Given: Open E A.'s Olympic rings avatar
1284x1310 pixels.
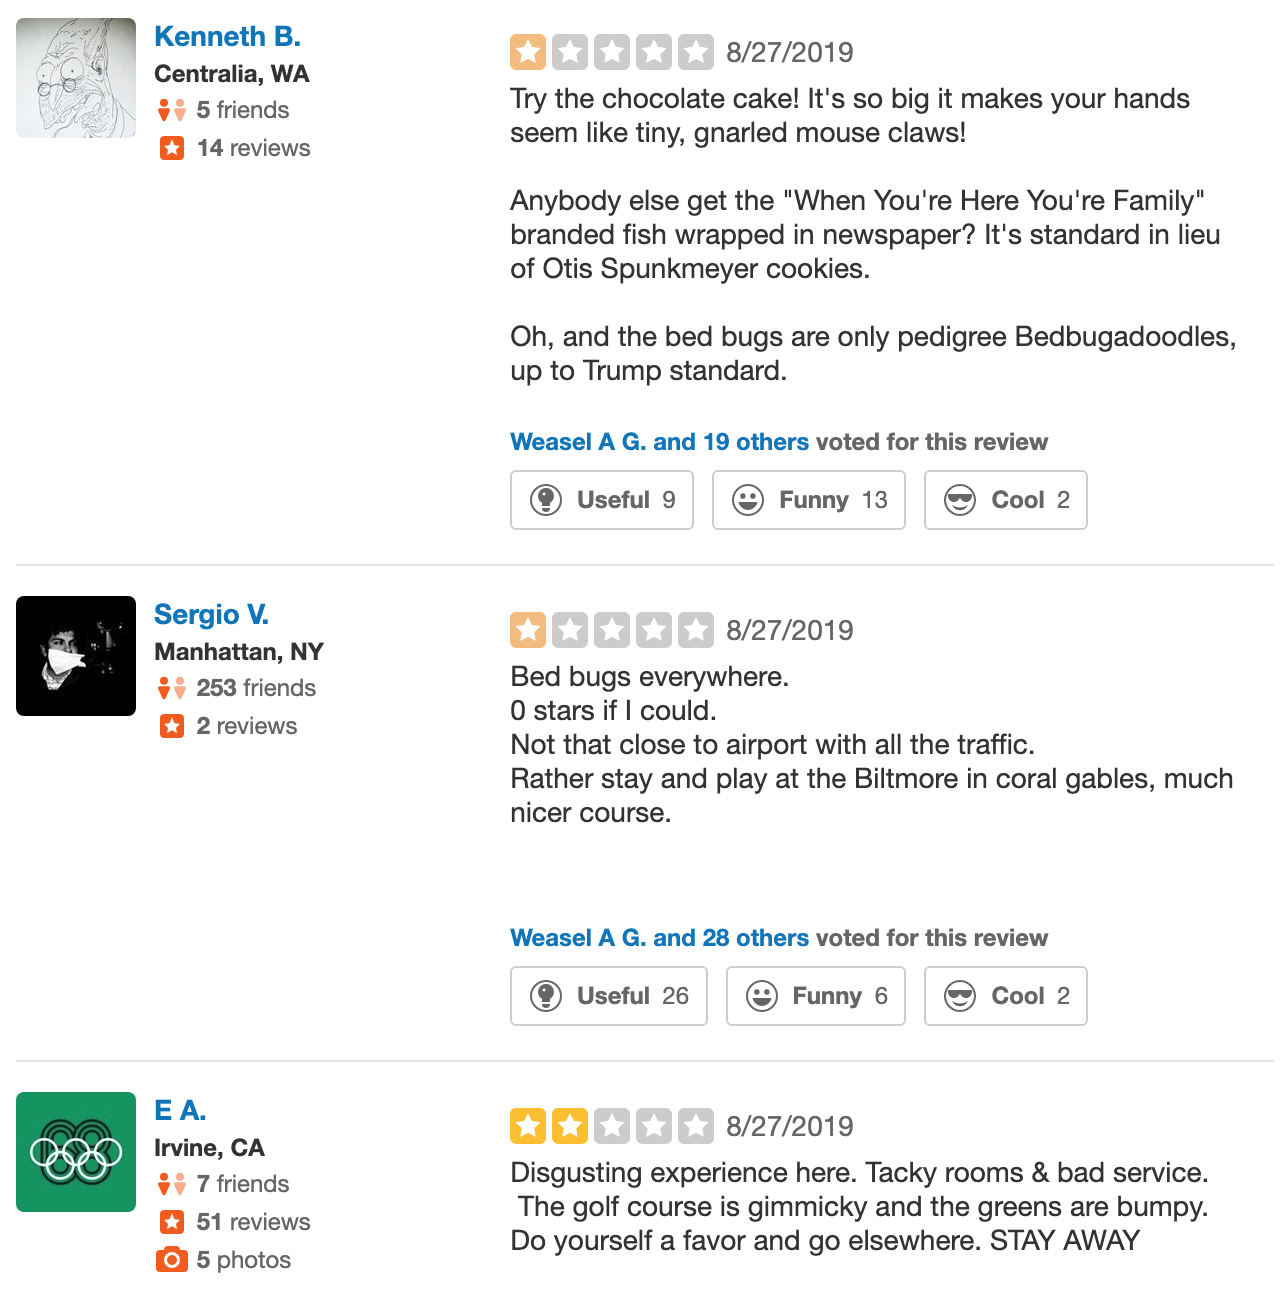Looking at the screenshot, I should pos(76,1152).
